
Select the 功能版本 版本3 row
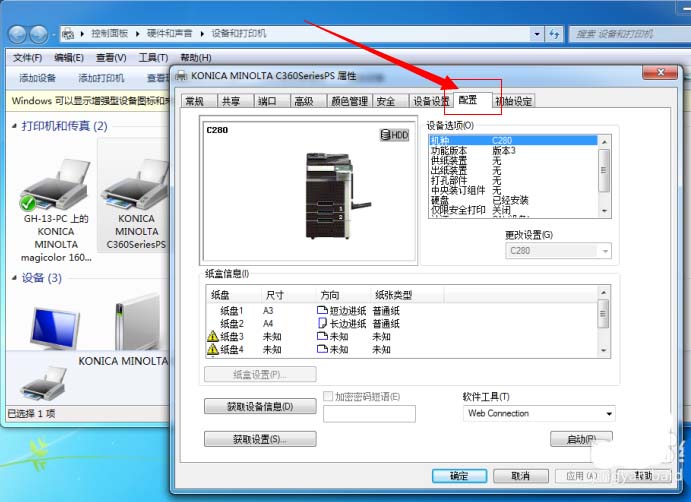pyautogui.click(x=513, y=150)
